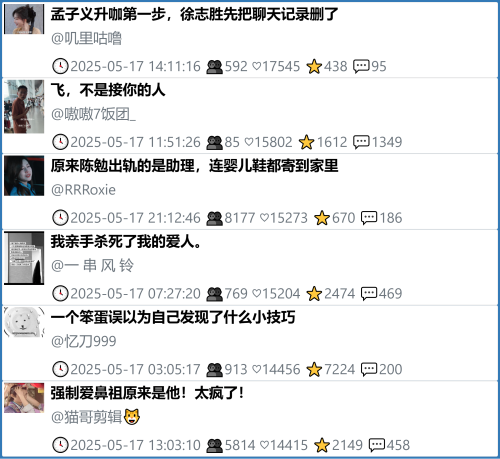Open post titled 飞，不是接你的人
The image size is (500, 459).
pos(108,90)
